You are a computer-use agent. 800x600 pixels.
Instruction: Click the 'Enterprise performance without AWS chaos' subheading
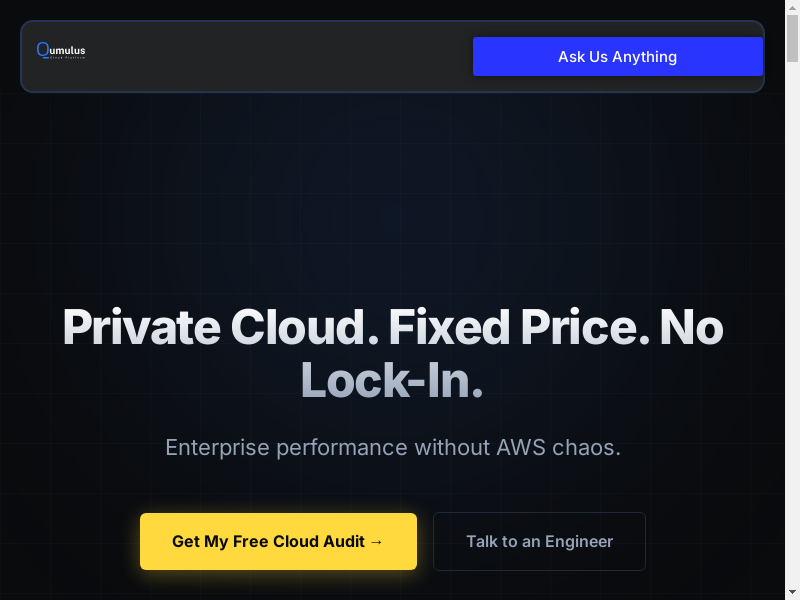[393, 447]
